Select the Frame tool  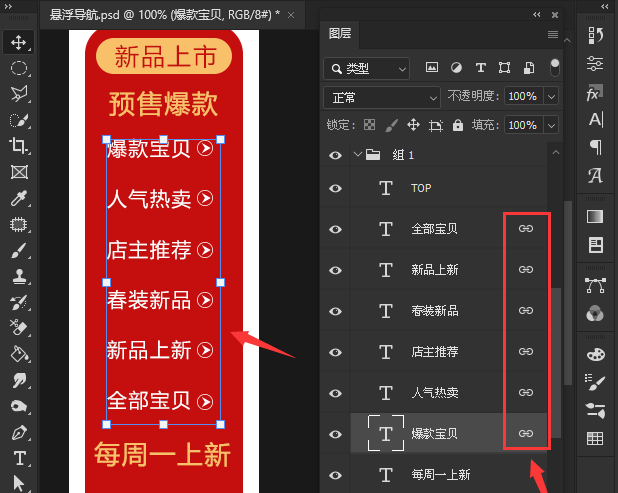tap(19, 172)
